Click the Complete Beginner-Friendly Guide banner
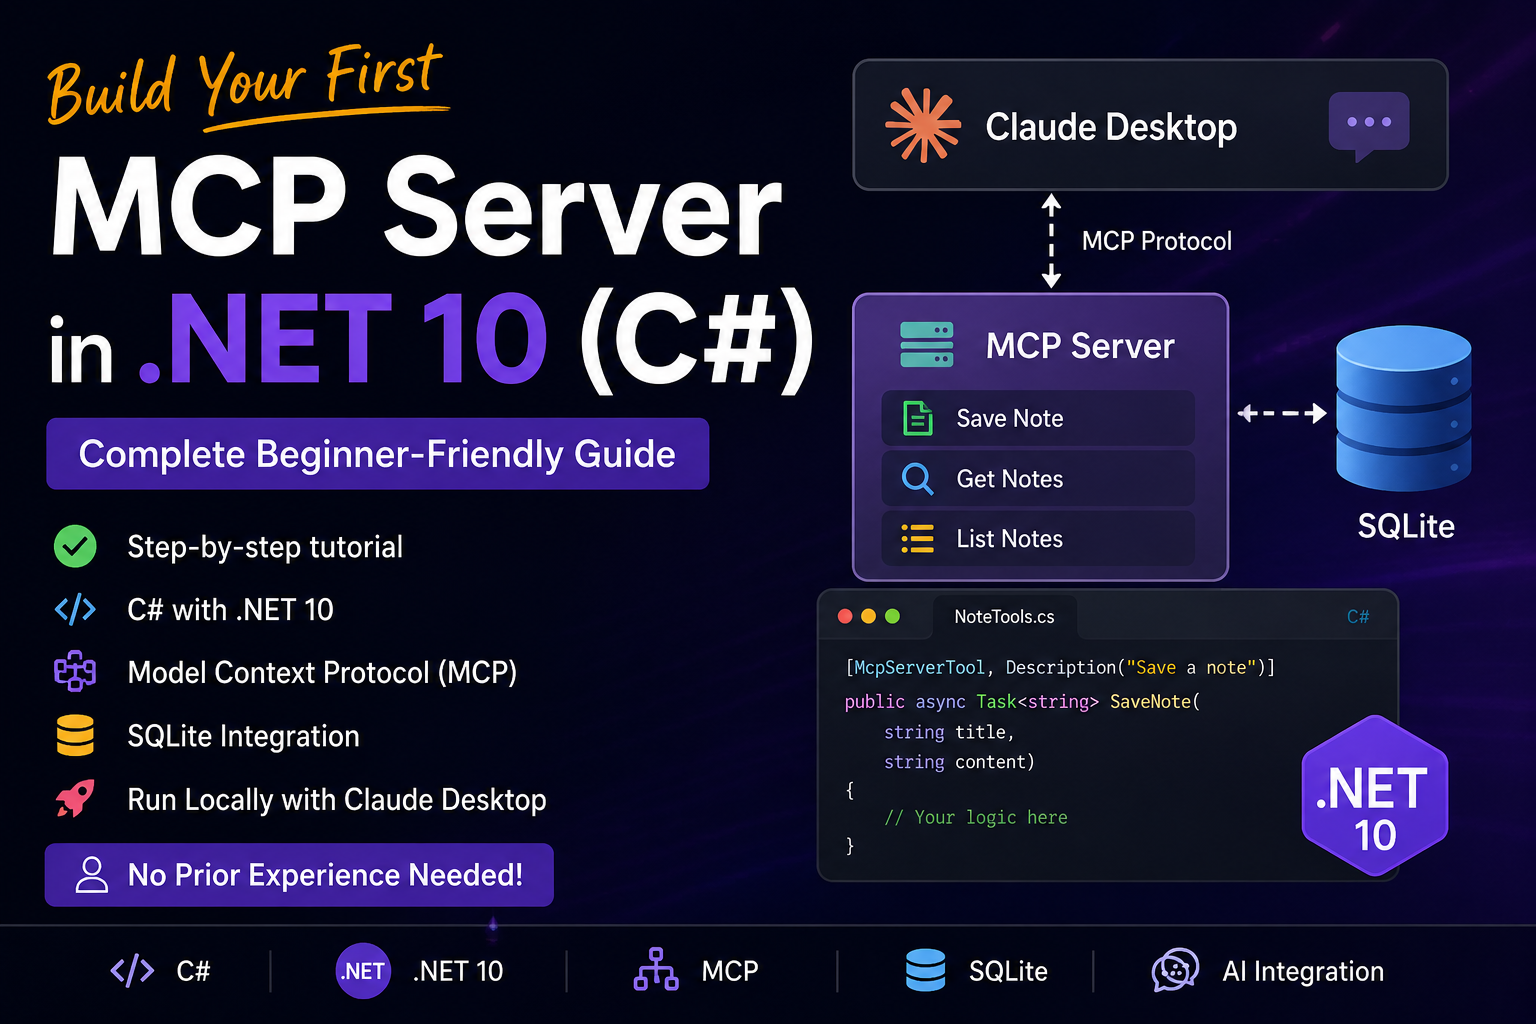The height and width of the screenshot is (1024, 1536). click(x=377, y=454)
